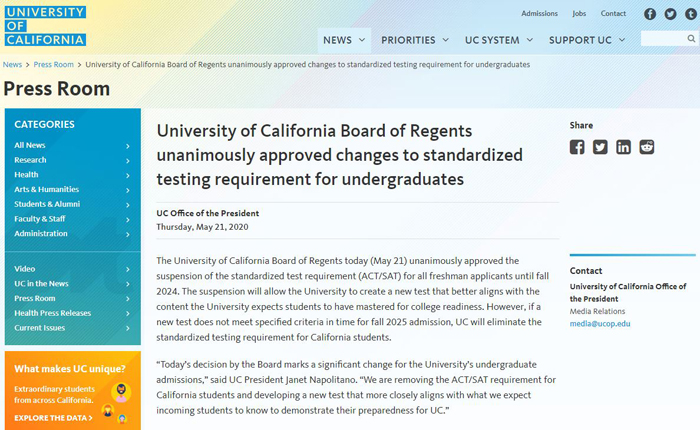The image size is (700, 430).
Task: Open UC Facebook page from header icon
Action: (x=650, y=14)
